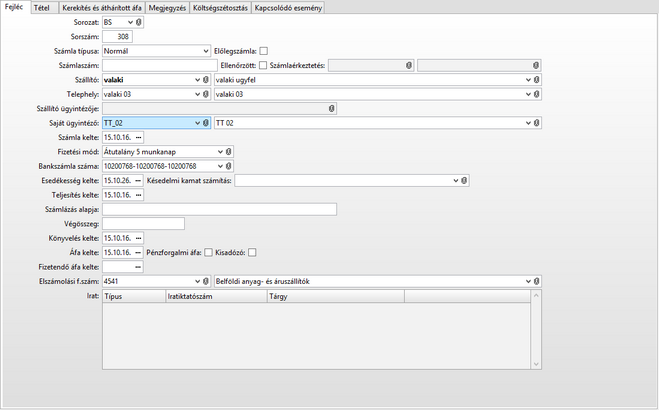Expand 'Belföldi anyag- és áruszállítók' dropdown

tap(528, 281)
